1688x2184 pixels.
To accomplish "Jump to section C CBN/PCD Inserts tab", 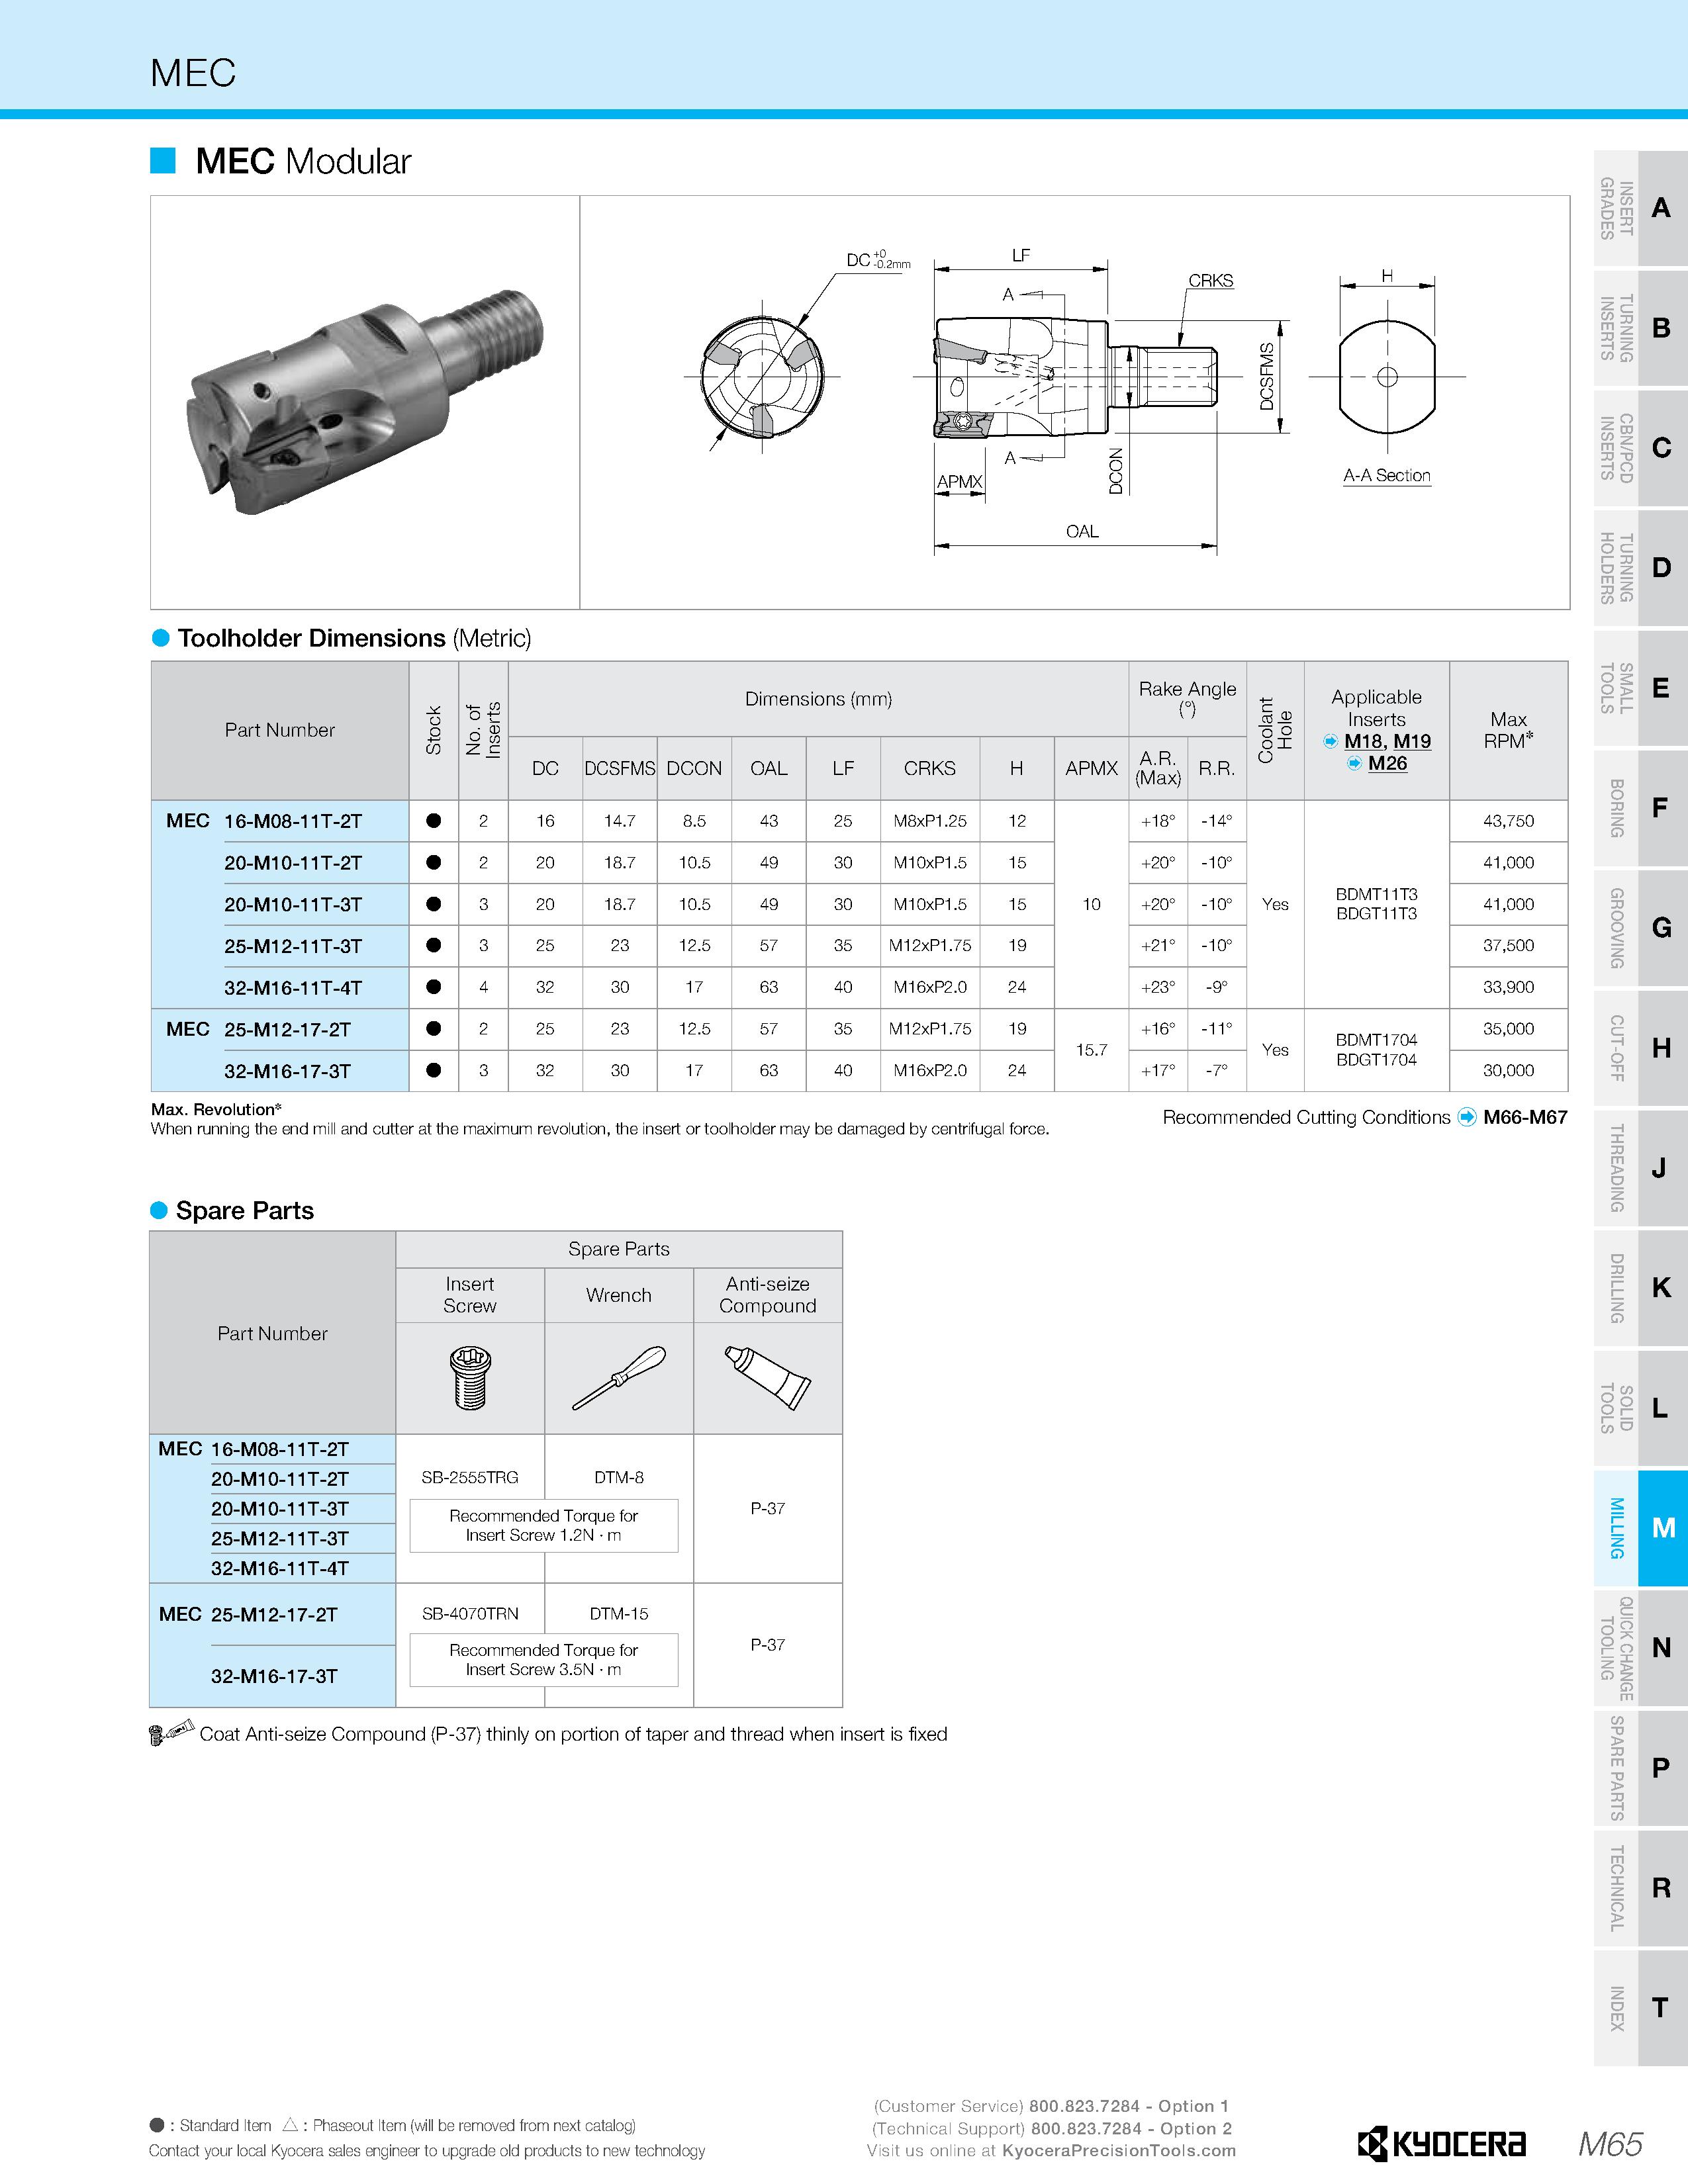I will click(x=1641, y=448).
